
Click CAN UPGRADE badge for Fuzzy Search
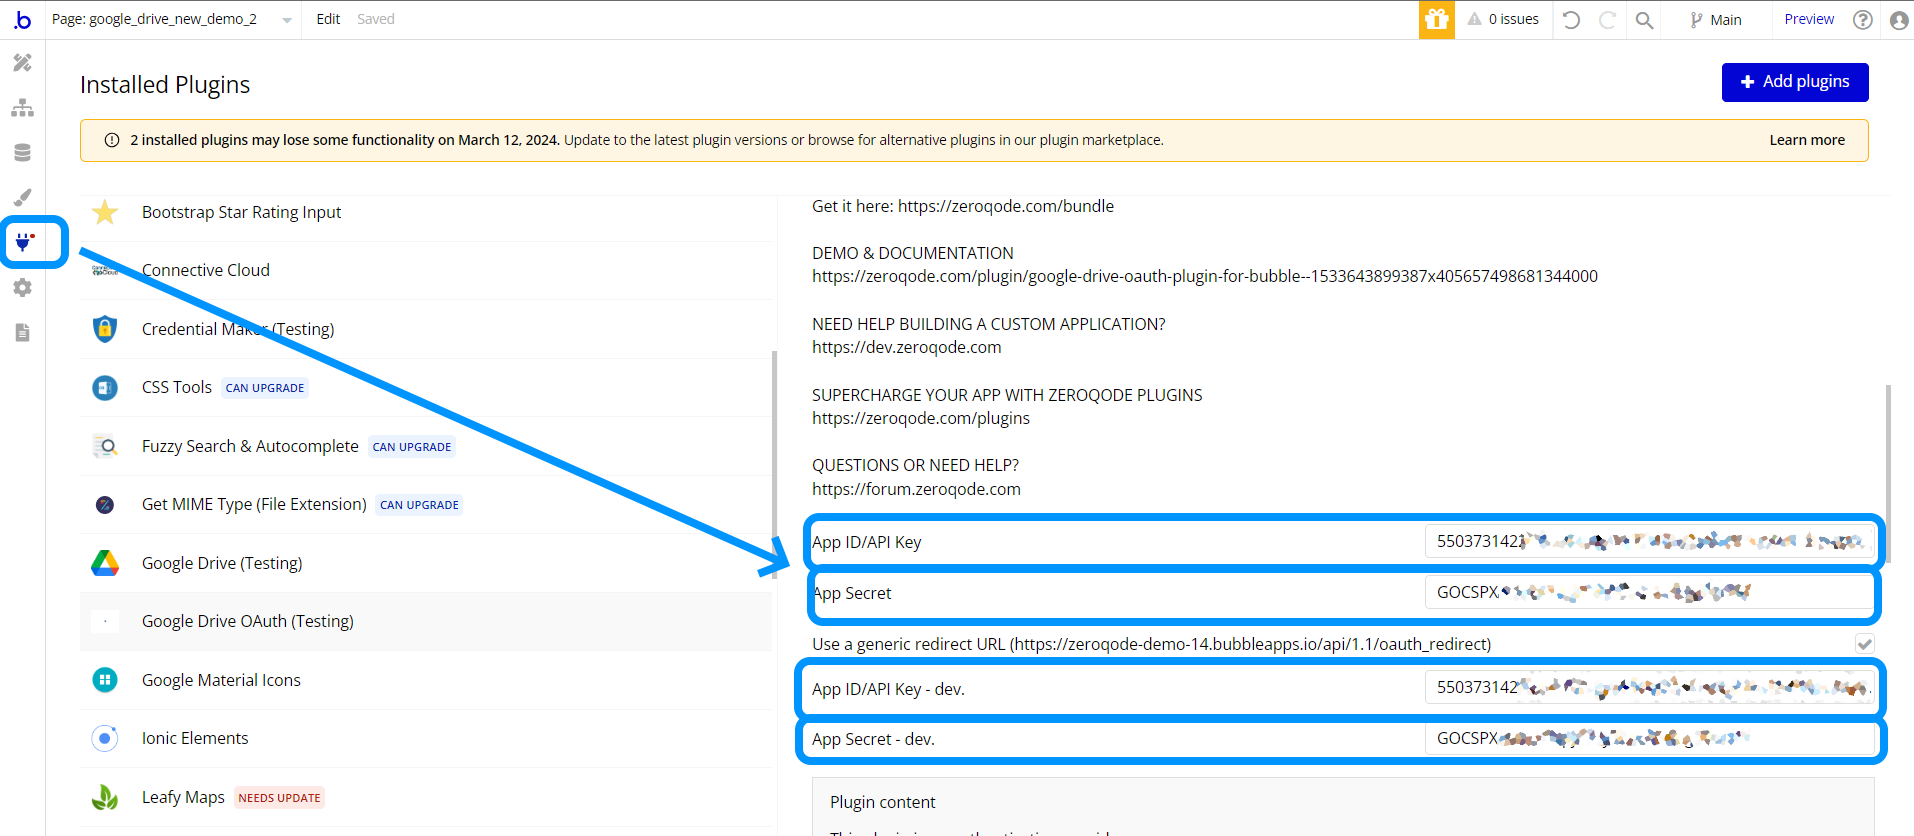[x=412, y=447]
